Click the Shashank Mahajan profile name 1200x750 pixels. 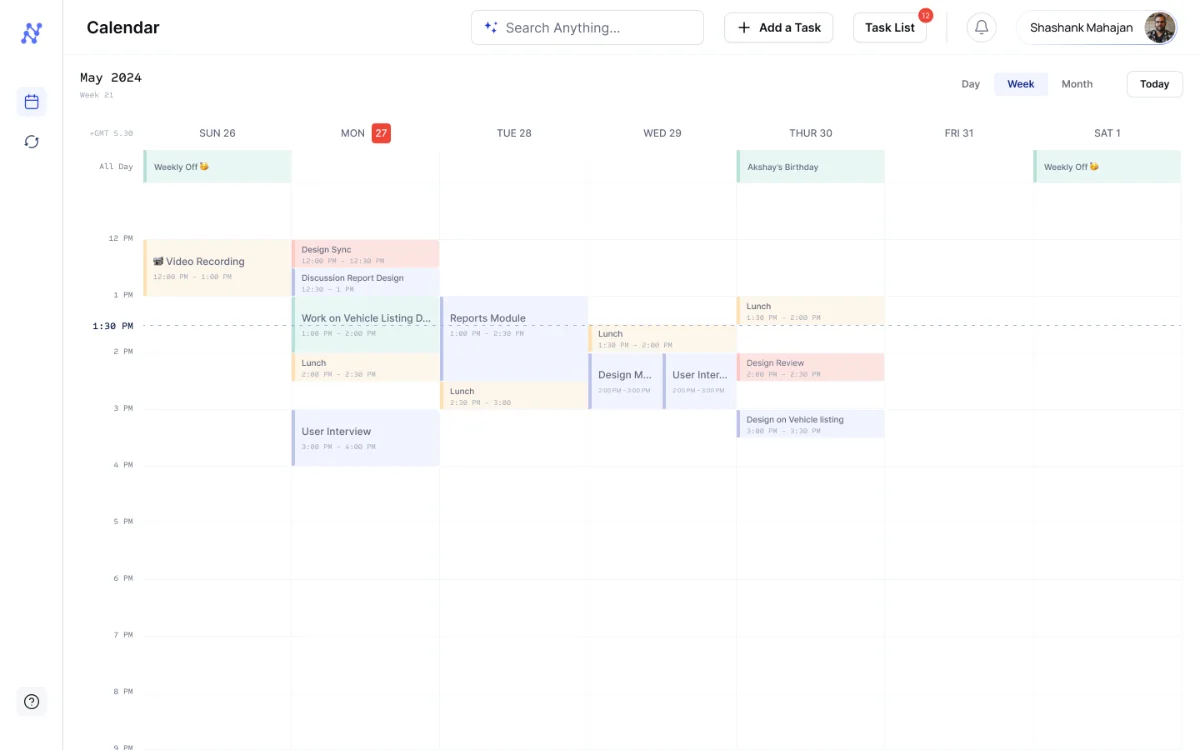pos(1081,28)
